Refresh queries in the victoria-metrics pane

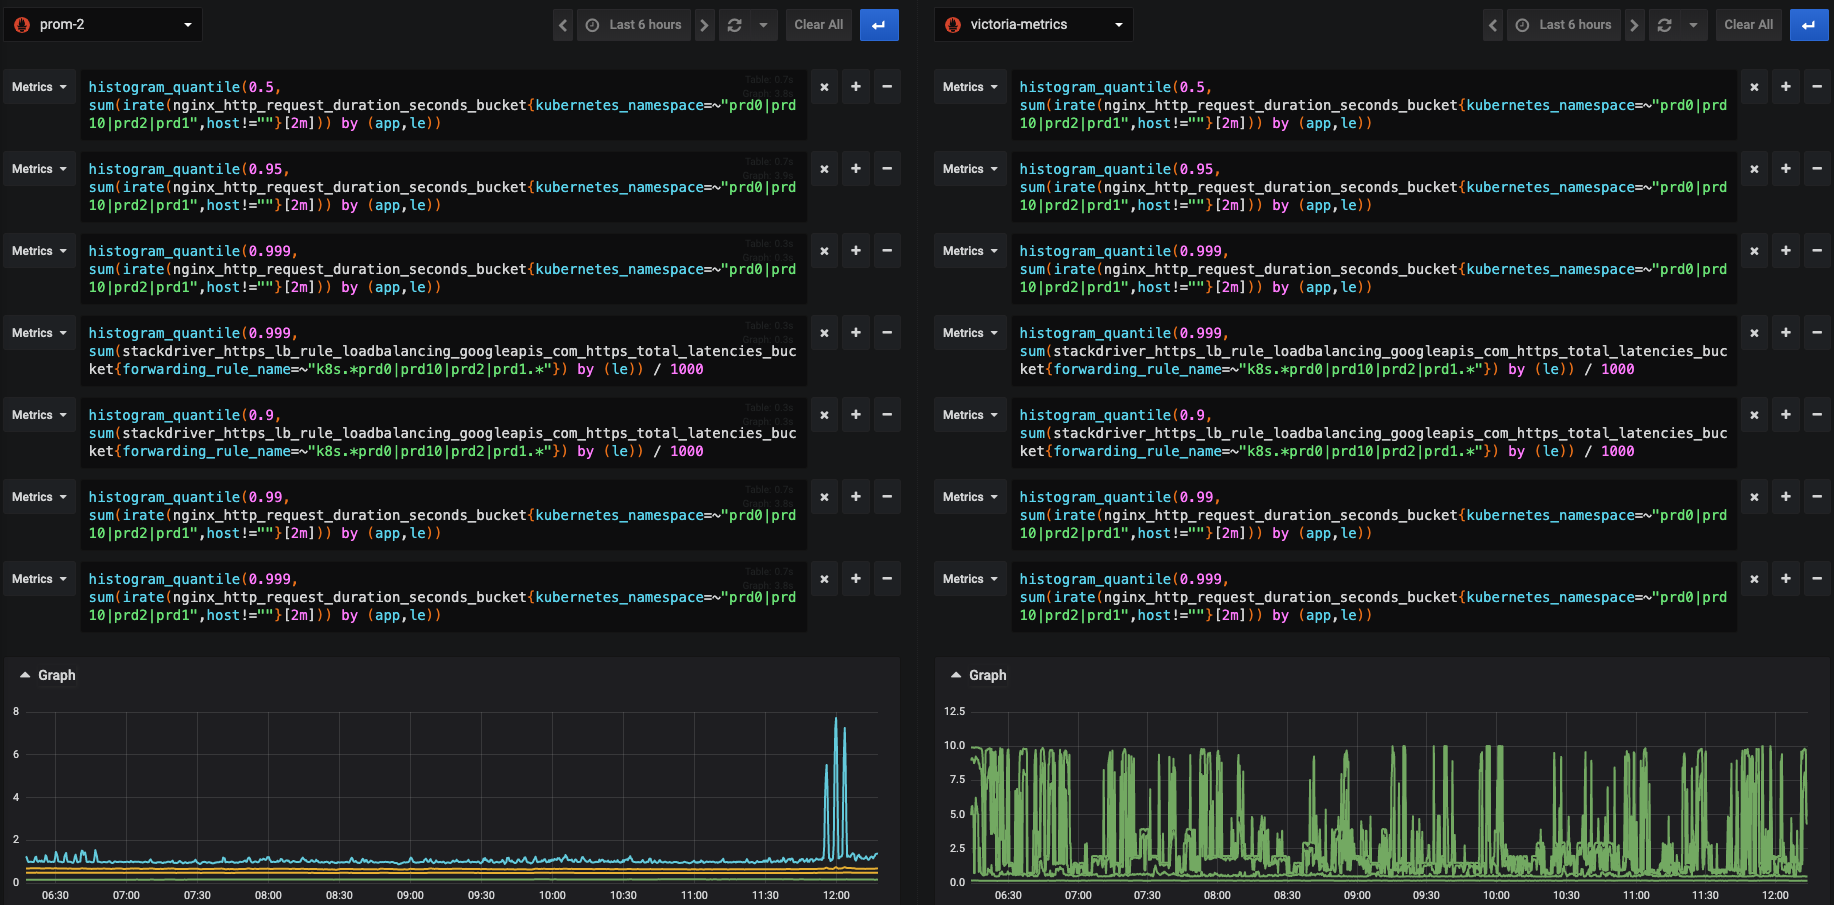1665,25
